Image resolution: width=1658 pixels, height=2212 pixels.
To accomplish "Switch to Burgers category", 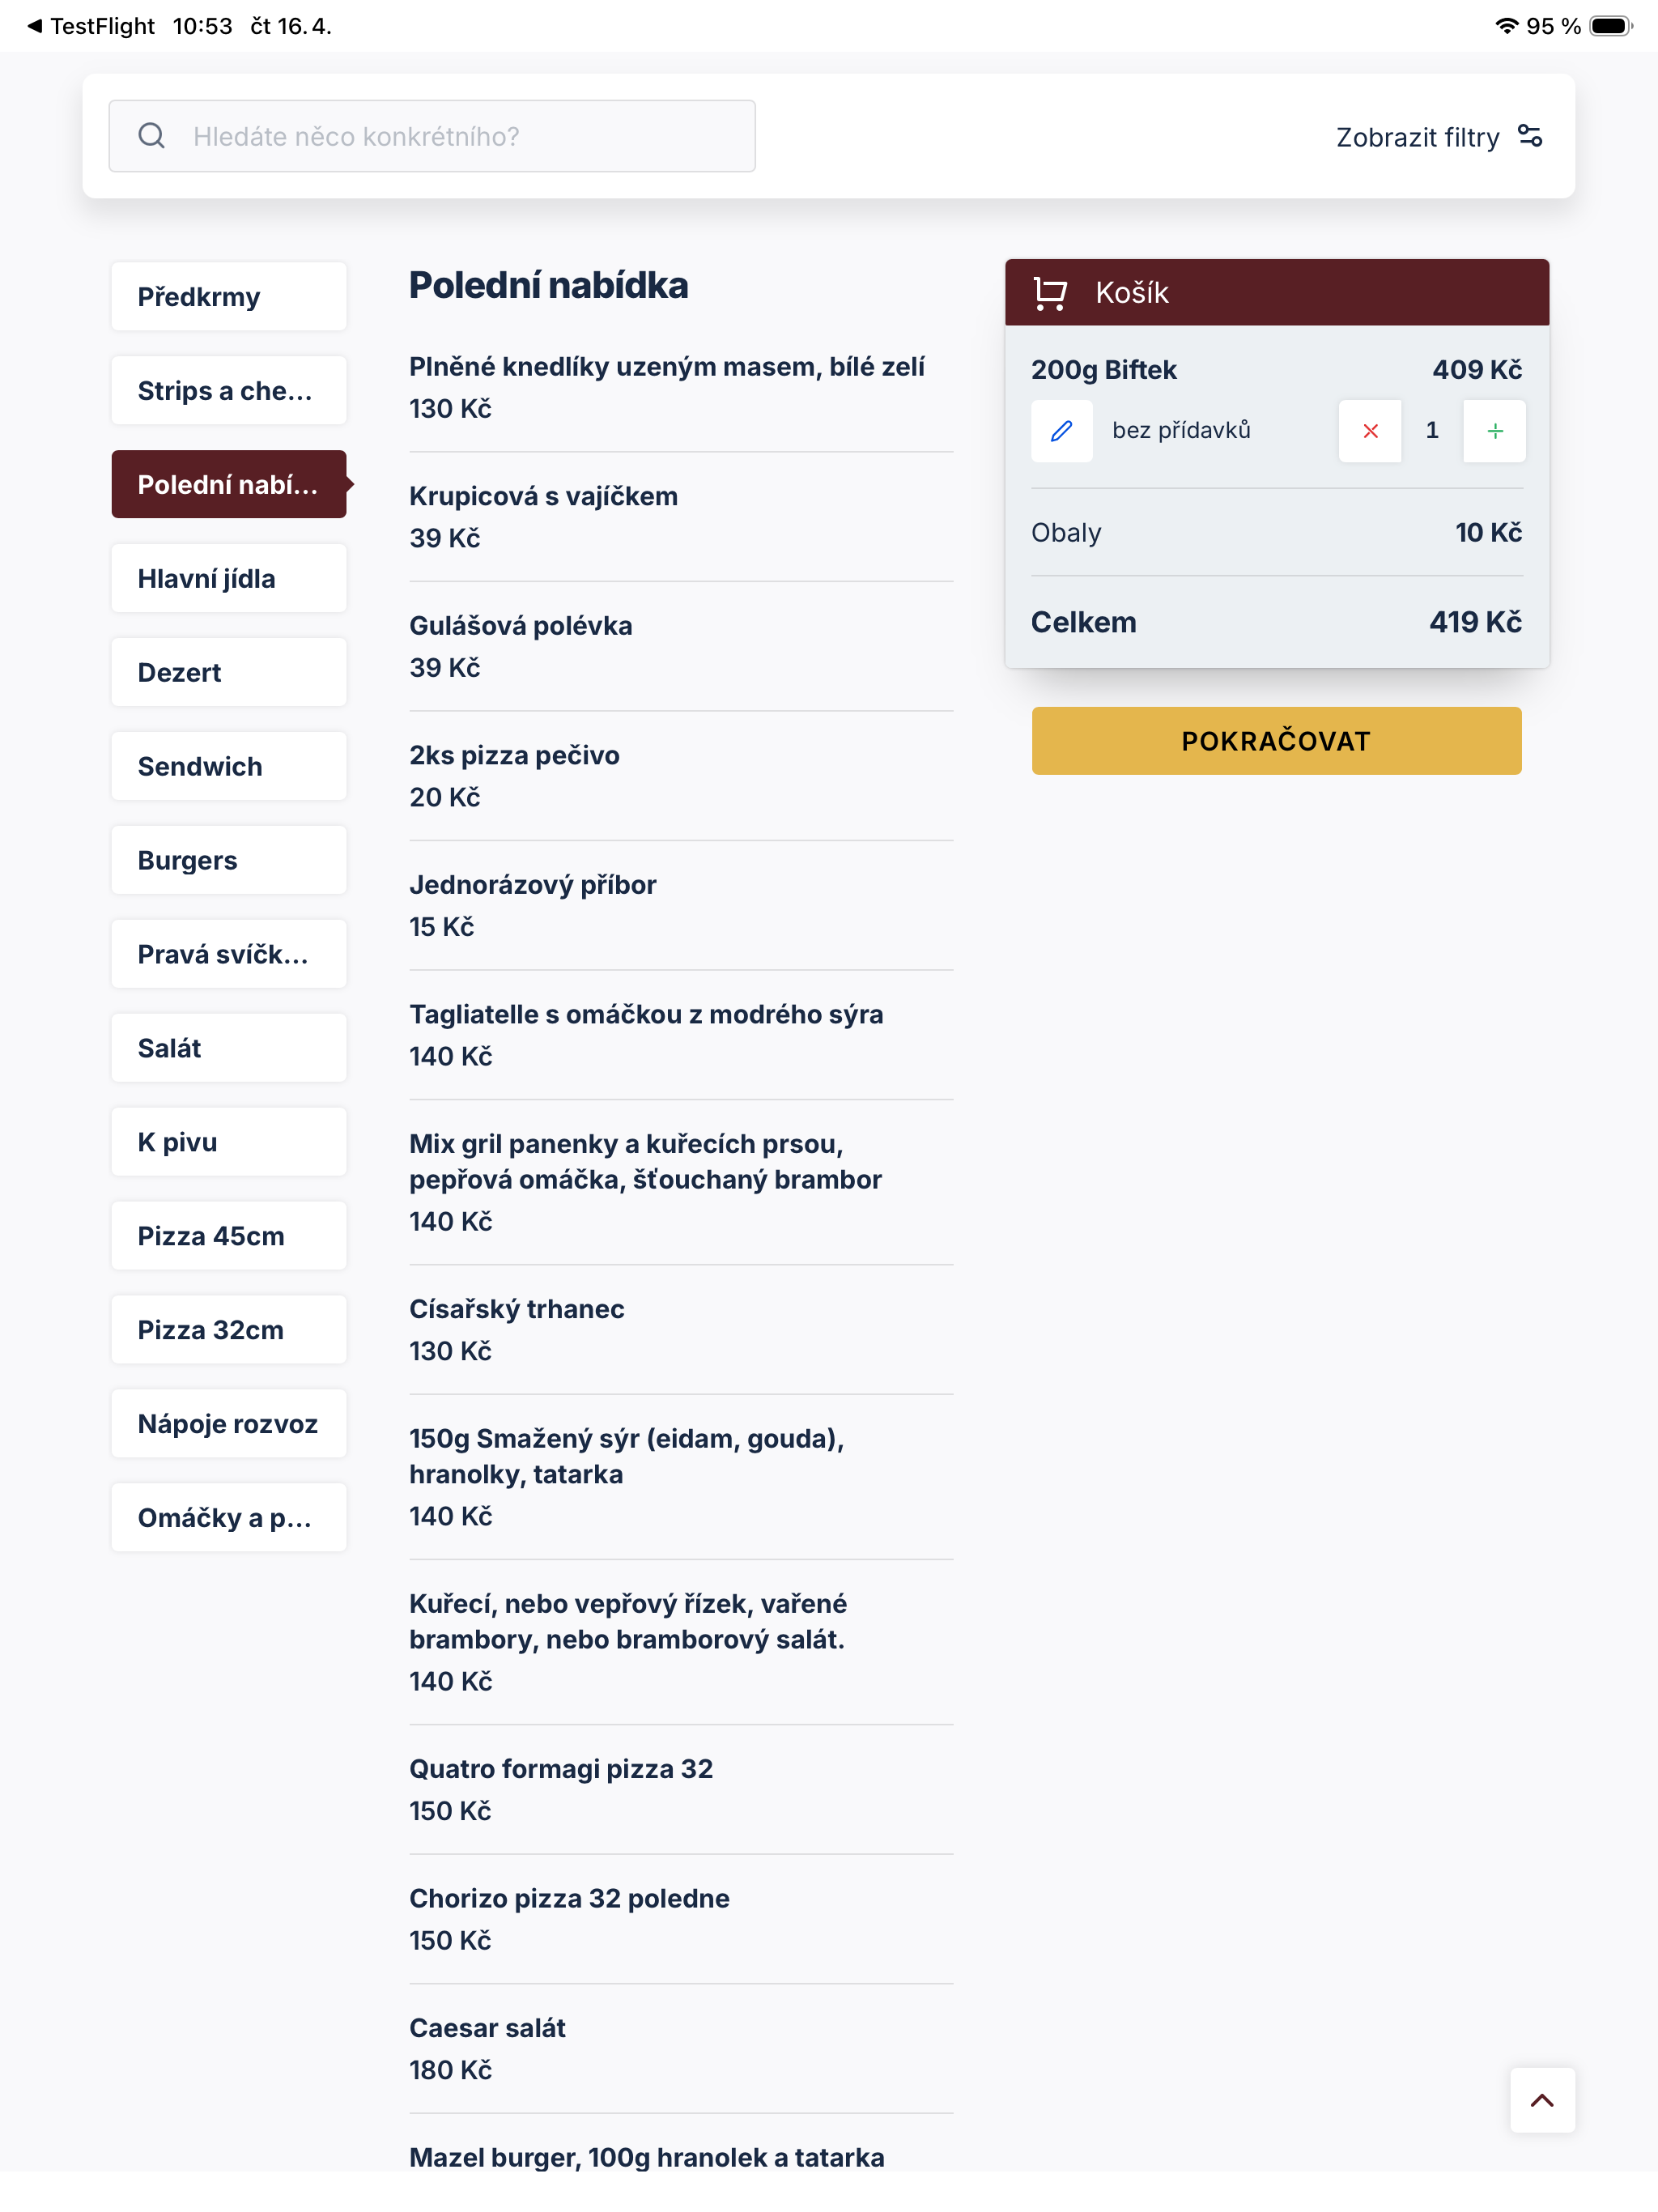I will pyautogui.click(x=229, y=861).
